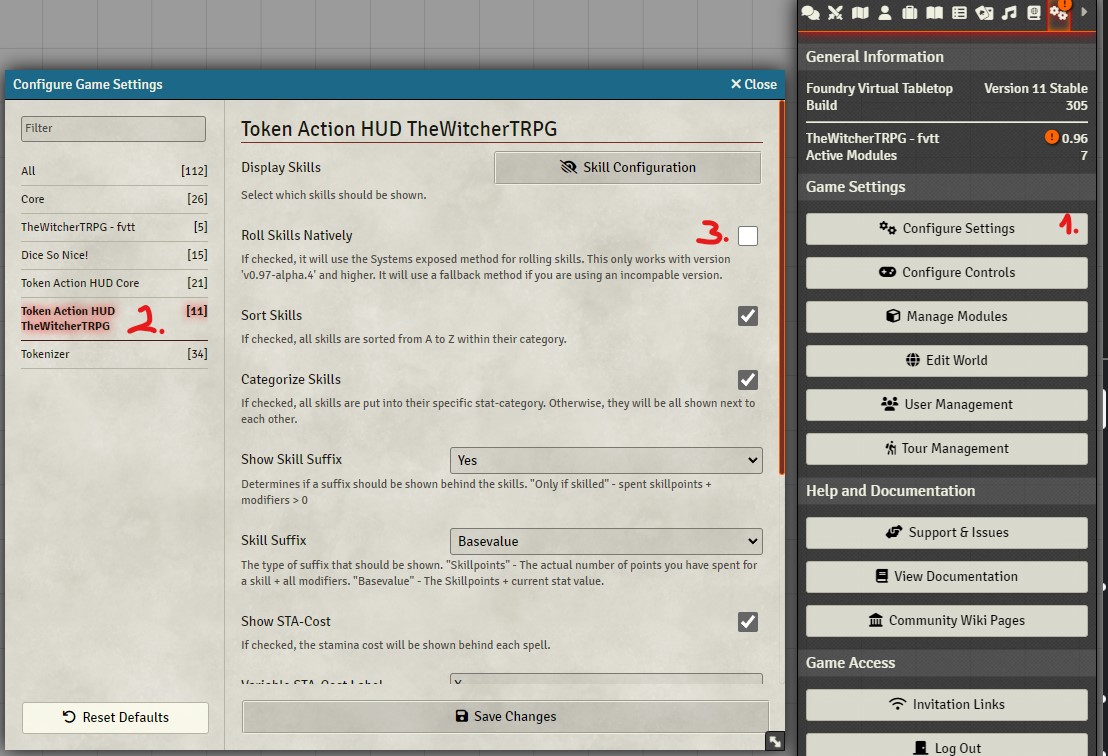The width and height of the screenshot is (1108, 756).
Task: Open the Skill Configuration panel
Action: [x=627, y=167]
